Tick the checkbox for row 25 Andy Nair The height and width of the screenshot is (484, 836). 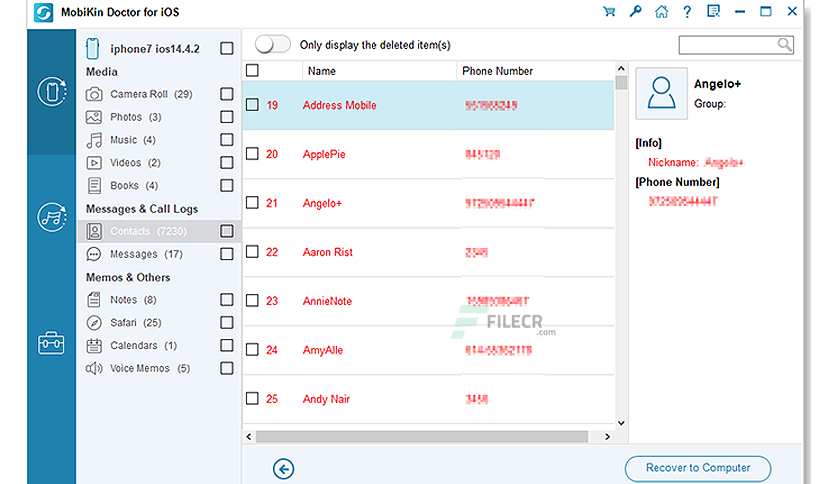click(252, 399)
